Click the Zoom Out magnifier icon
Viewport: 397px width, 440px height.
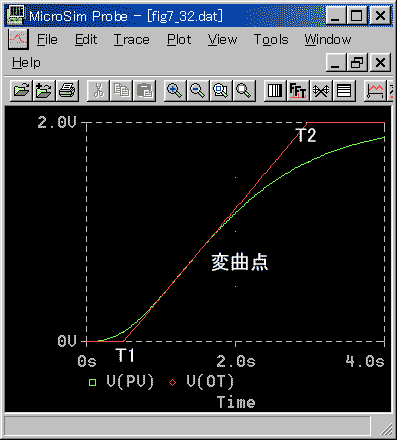pyautogui.click(x=198, y=90)
